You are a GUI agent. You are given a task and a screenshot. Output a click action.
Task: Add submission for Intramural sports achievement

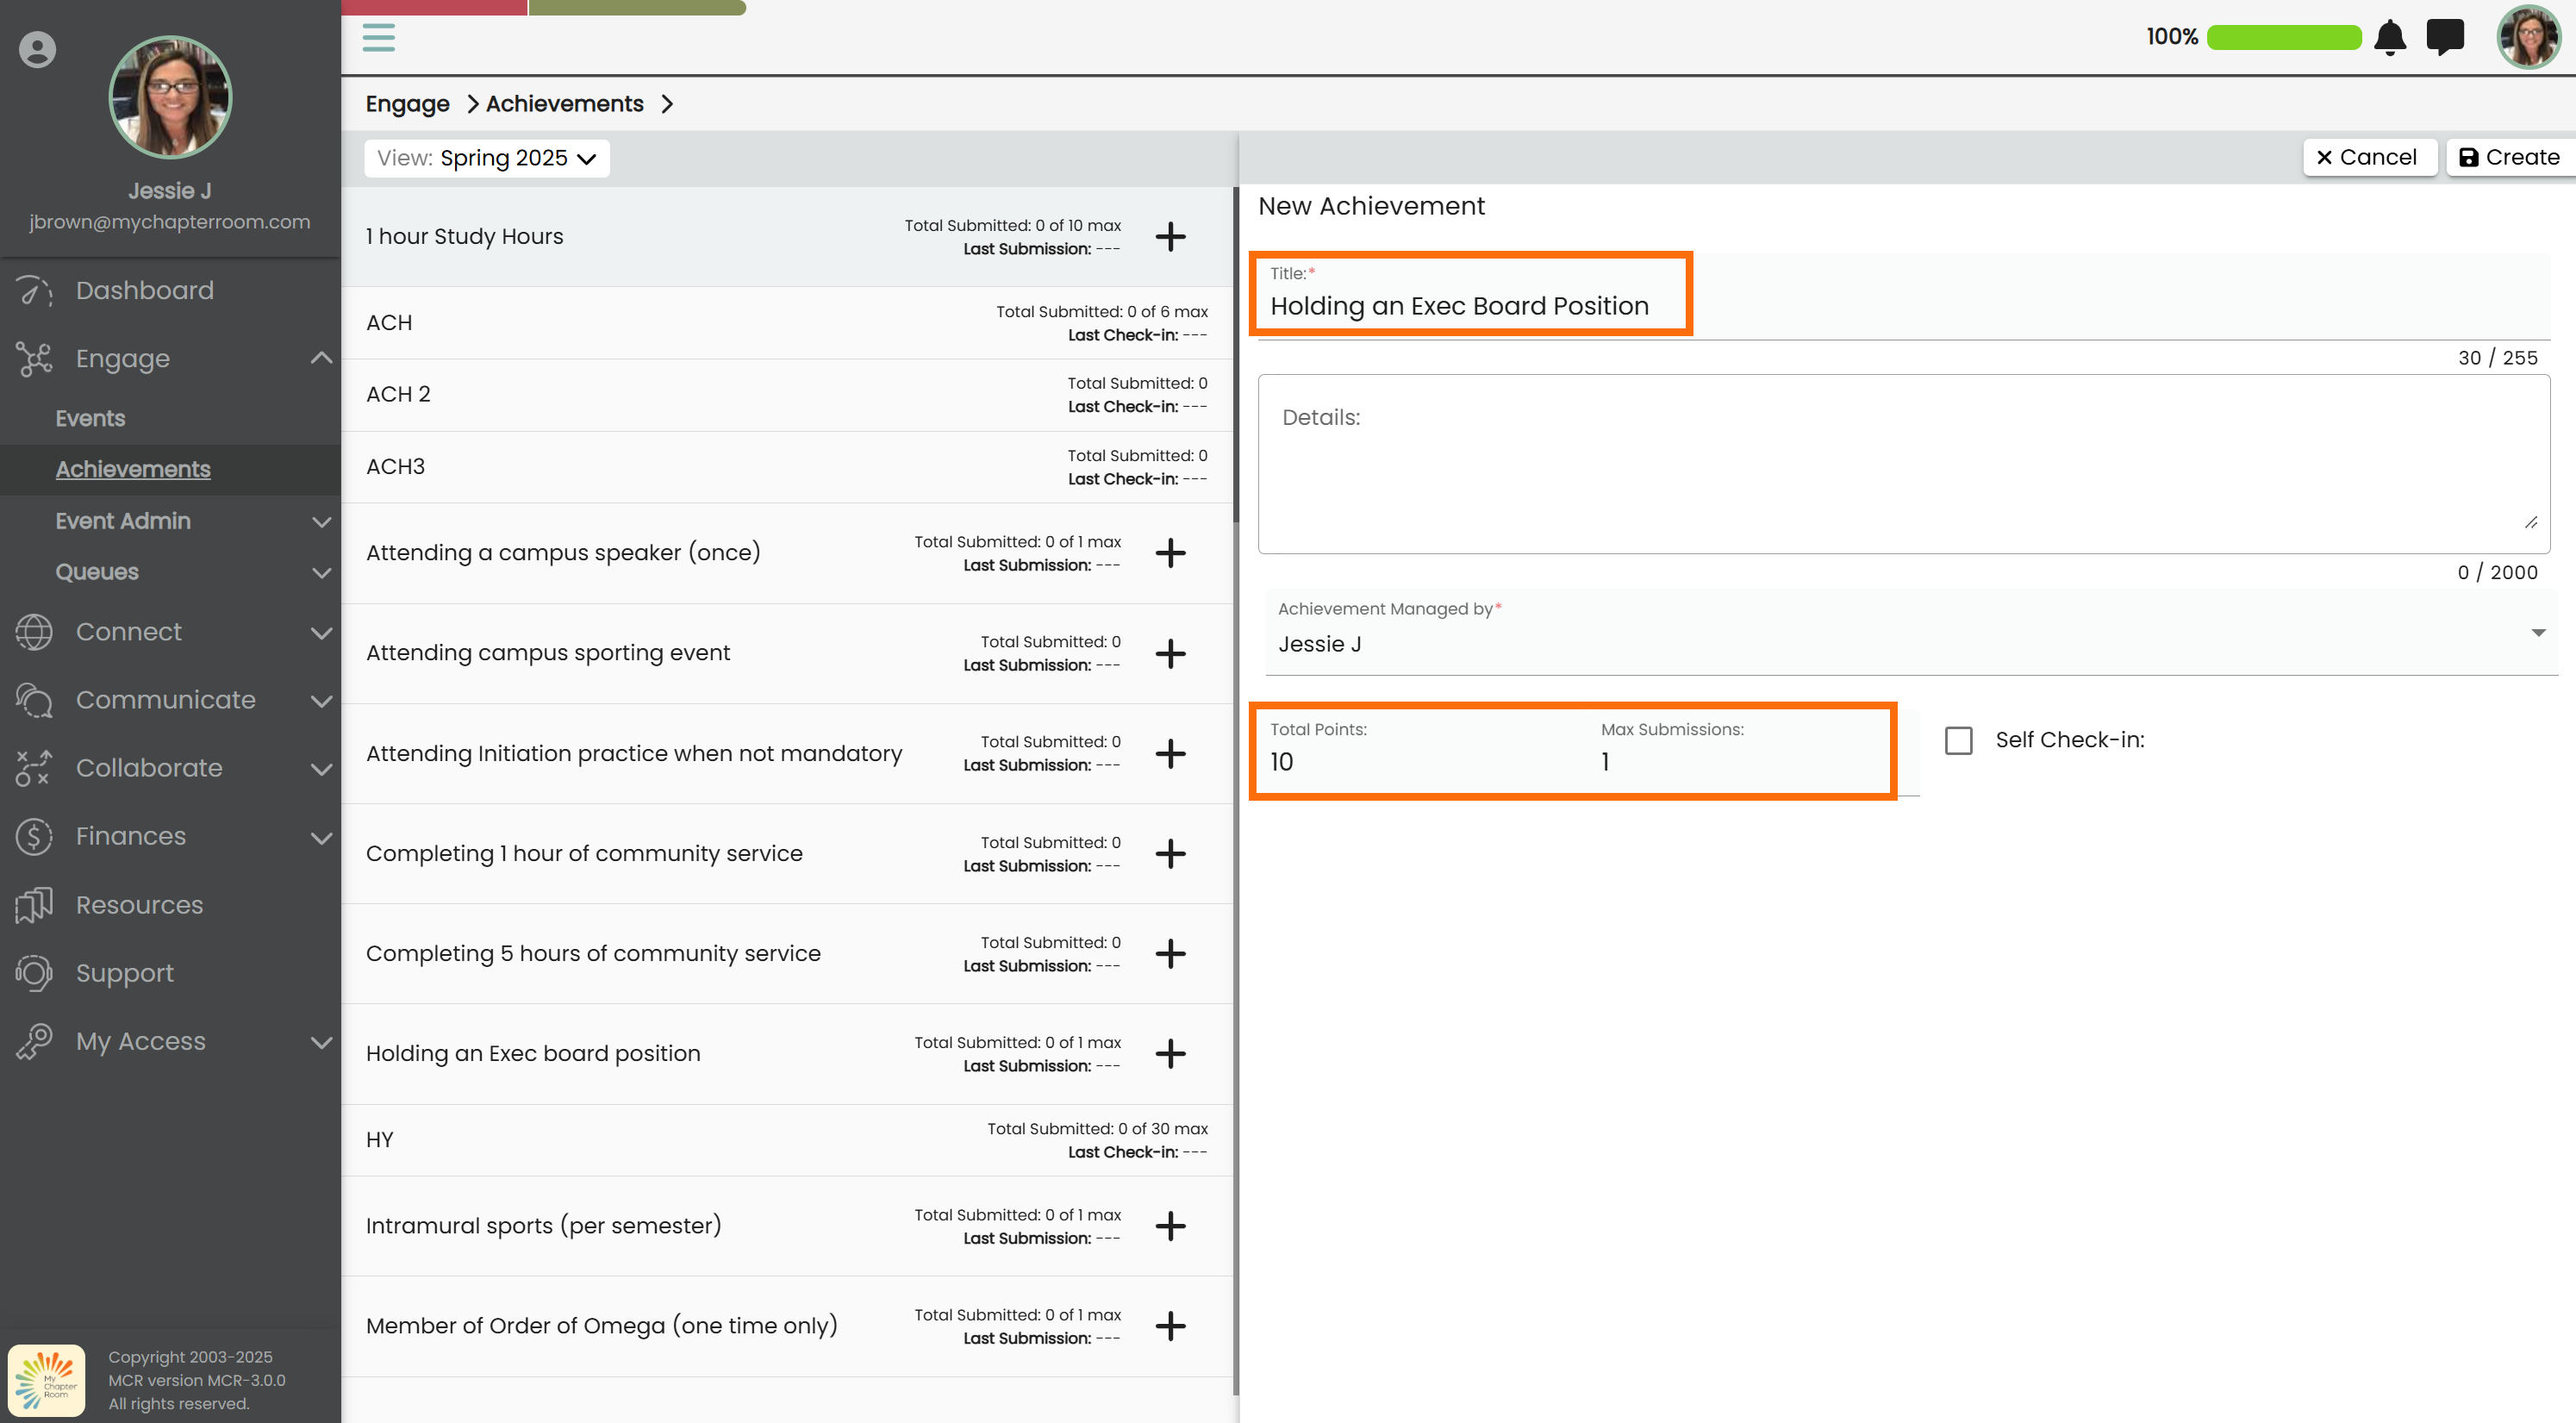pos(1170,1226)
